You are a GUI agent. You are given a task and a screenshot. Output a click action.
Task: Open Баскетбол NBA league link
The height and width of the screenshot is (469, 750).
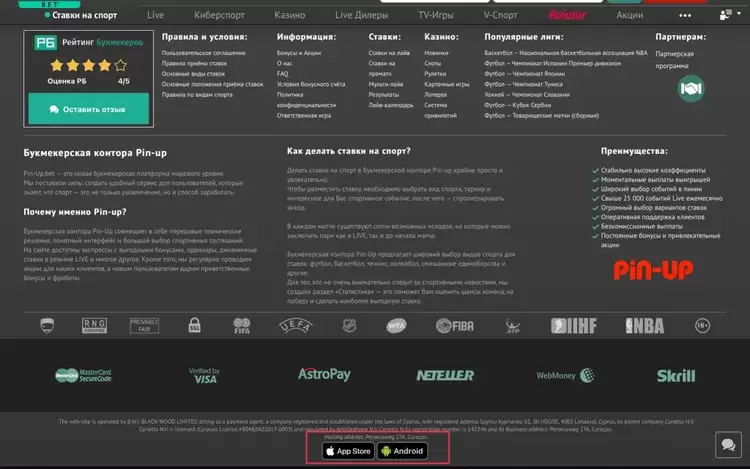[x=566, y=53]
